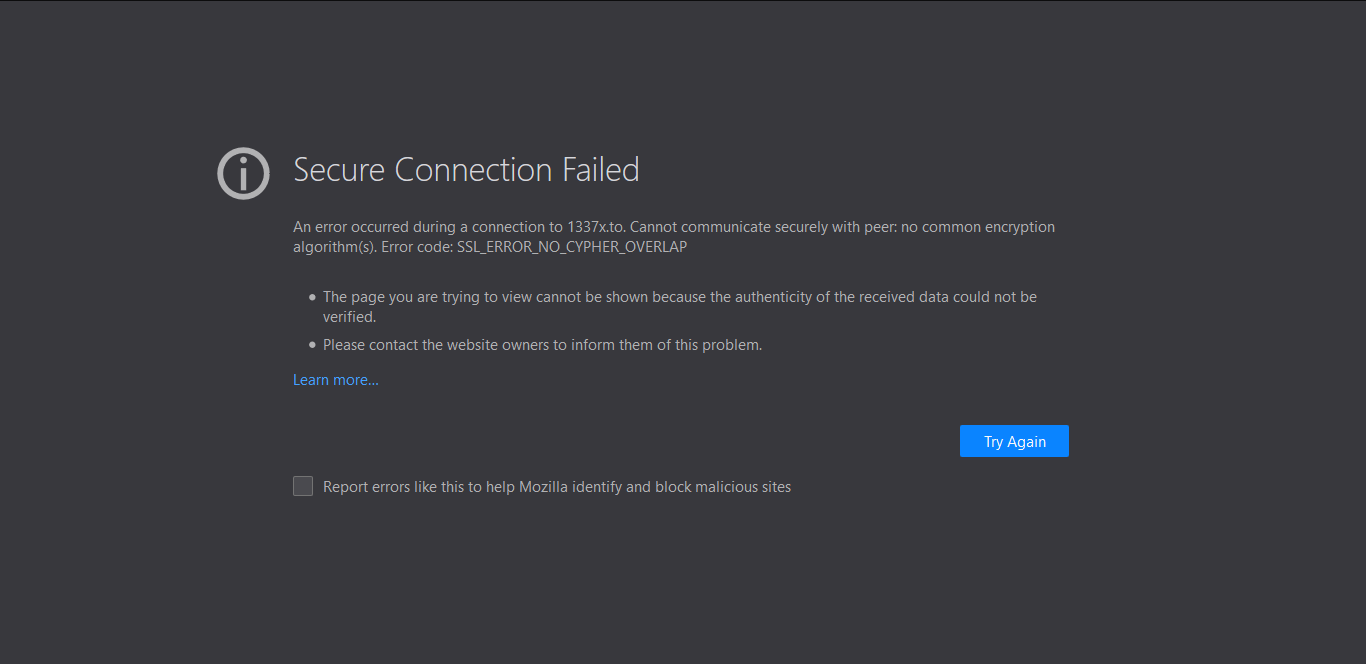This screenshot has height=664, width=1366.
Task: Open the Learn more link
Action: pos(335,380)
